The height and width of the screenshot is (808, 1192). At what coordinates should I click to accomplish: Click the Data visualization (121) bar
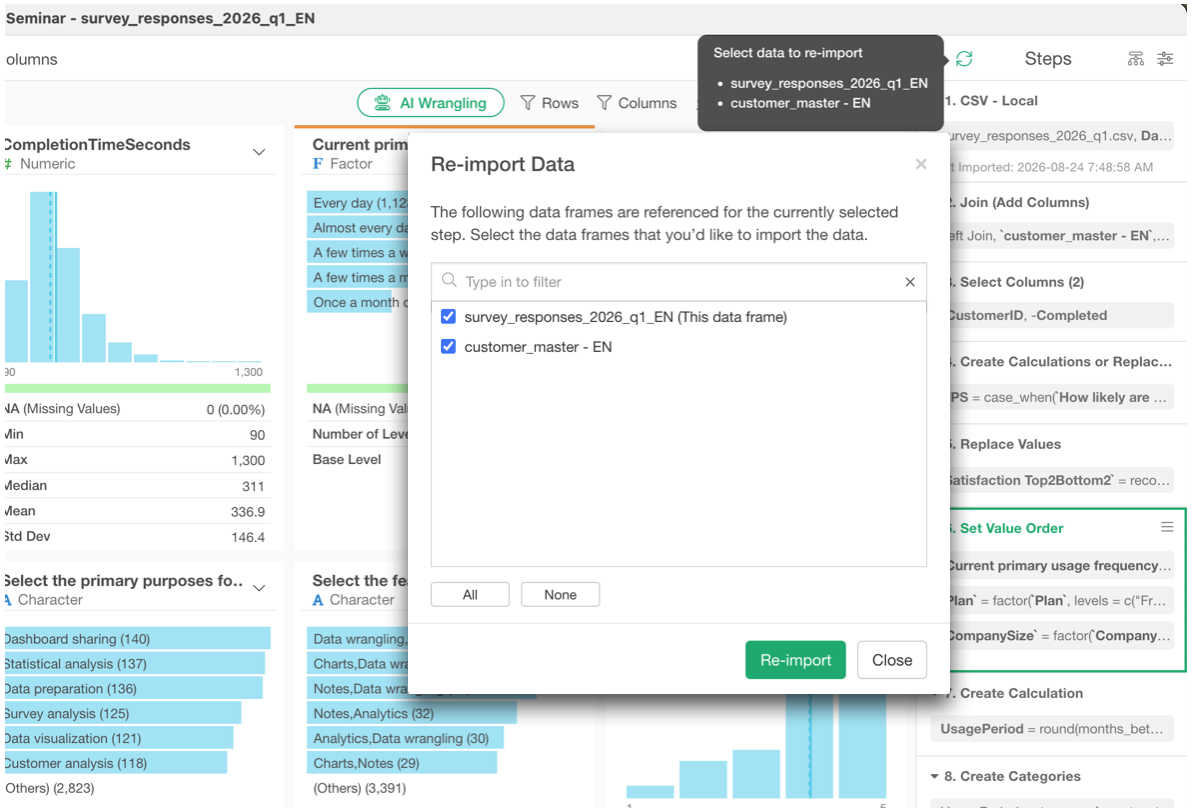pyautogui.click(x=119, y=738)
